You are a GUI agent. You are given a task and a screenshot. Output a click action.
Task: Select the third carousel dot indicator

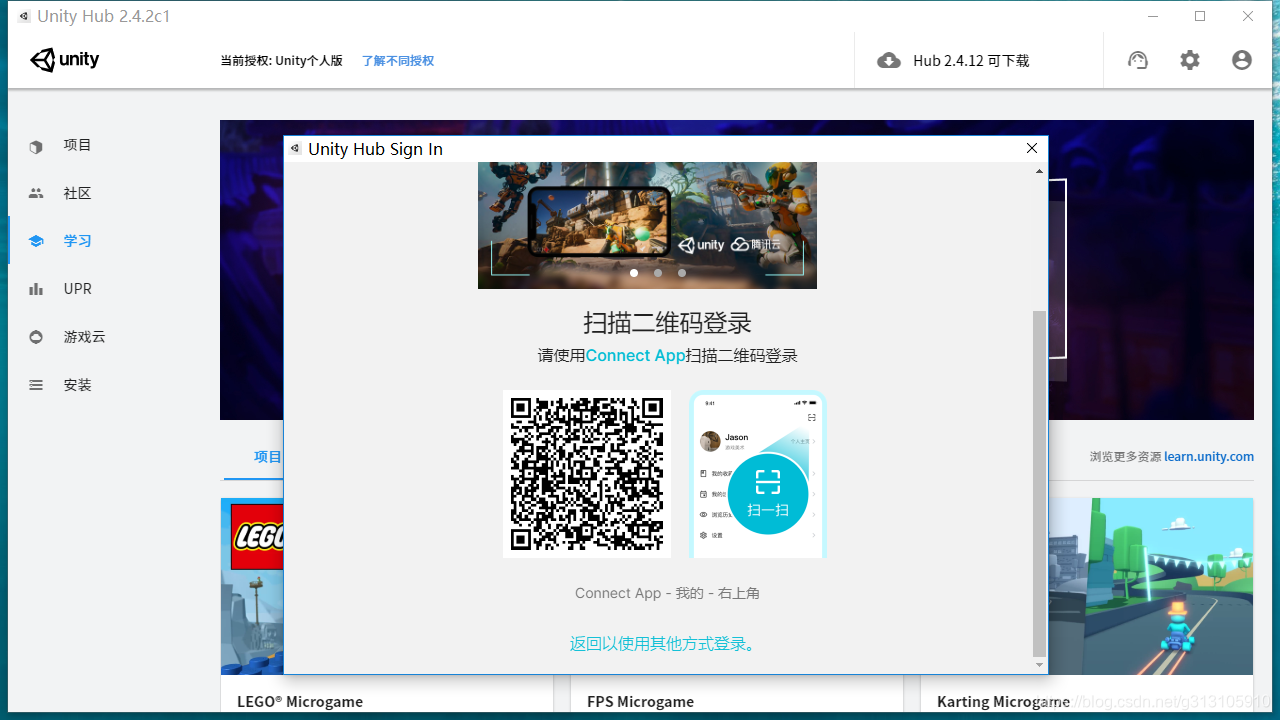682,273
